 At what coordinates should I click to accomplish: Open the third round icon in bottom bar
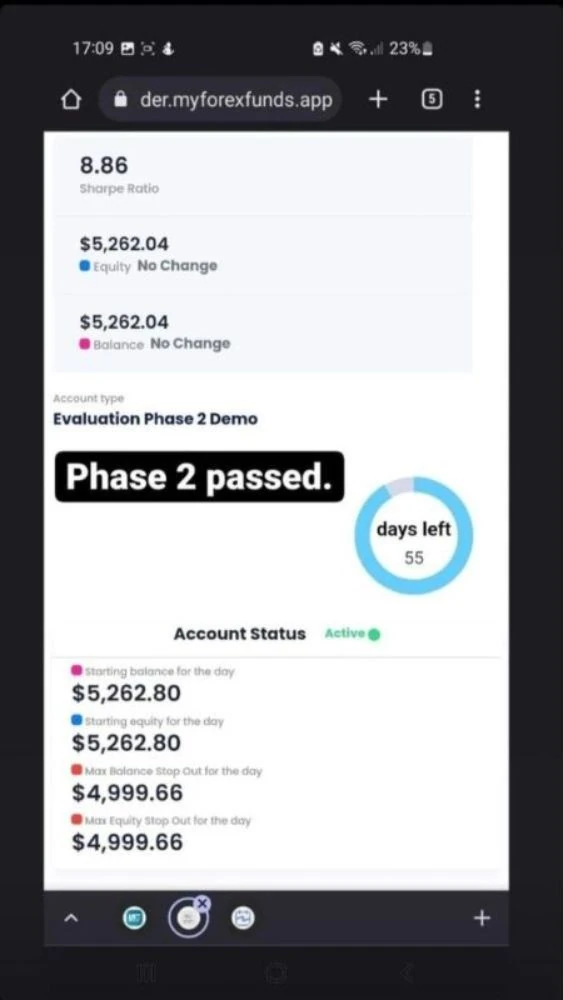(x=242, y=918)
